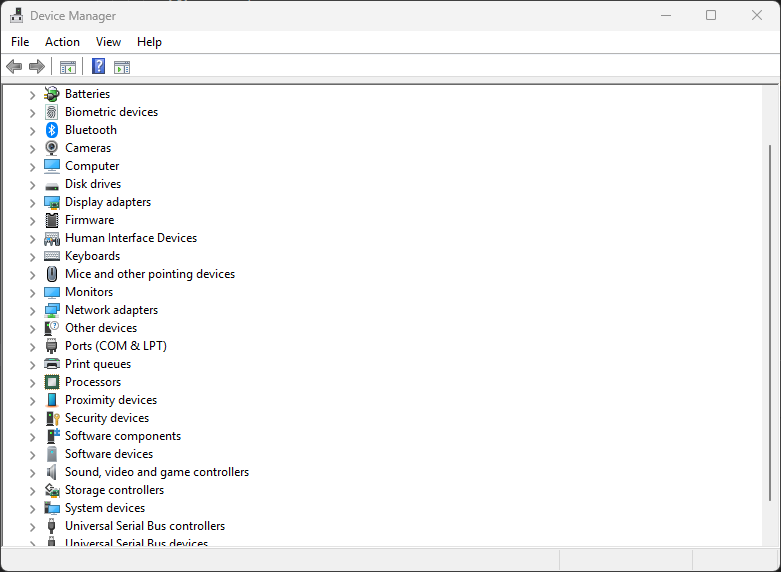The height and width of the screenshot is (572, 781).
Task: Click the Batteries category icon
Action: pos(52,94)
